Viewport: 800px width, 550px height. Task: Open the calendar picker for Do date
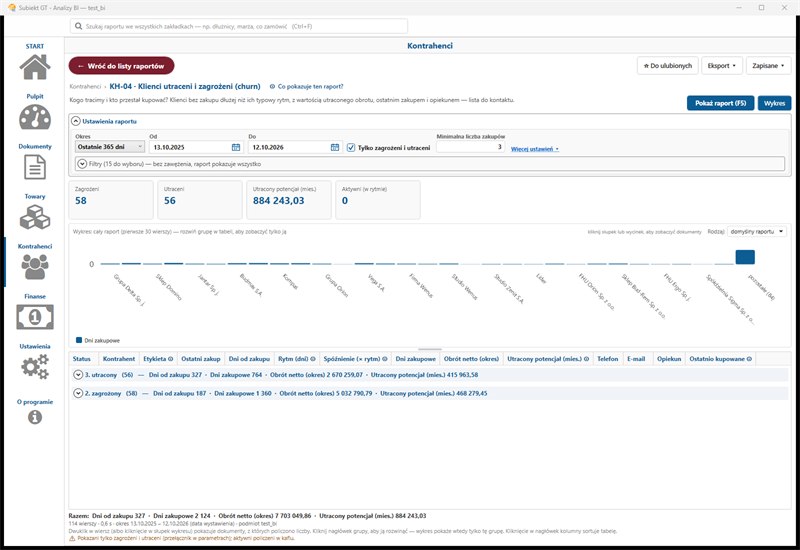click(x=335, y=147)
